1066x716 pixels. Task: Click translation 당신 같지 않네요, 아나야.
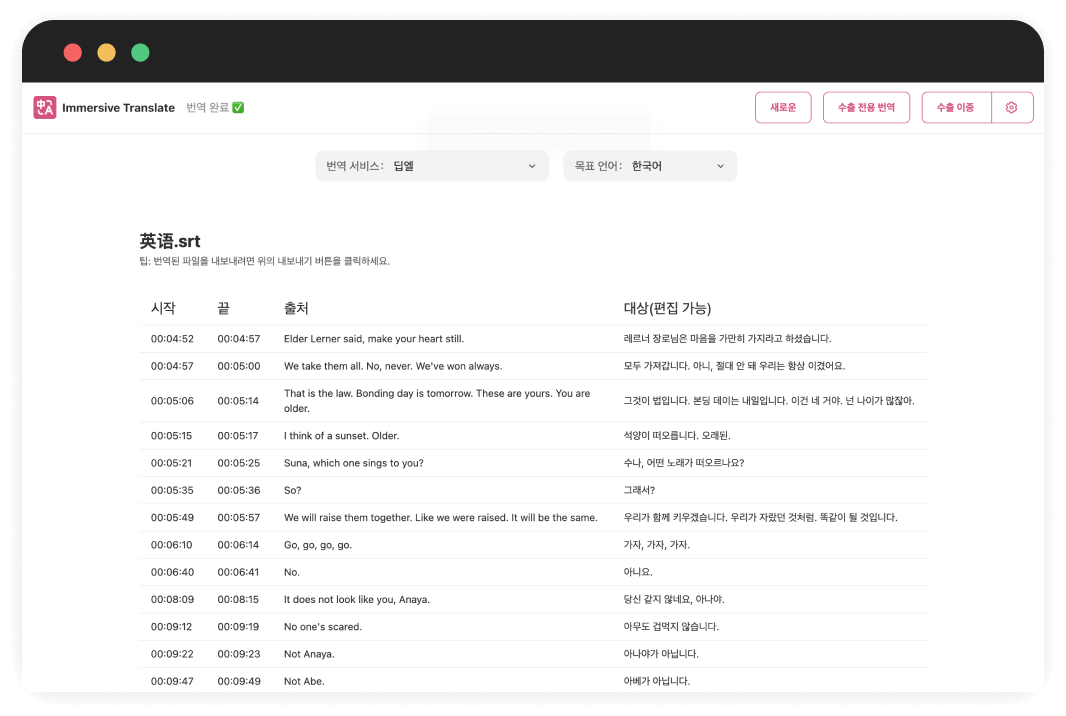[674, 599]
